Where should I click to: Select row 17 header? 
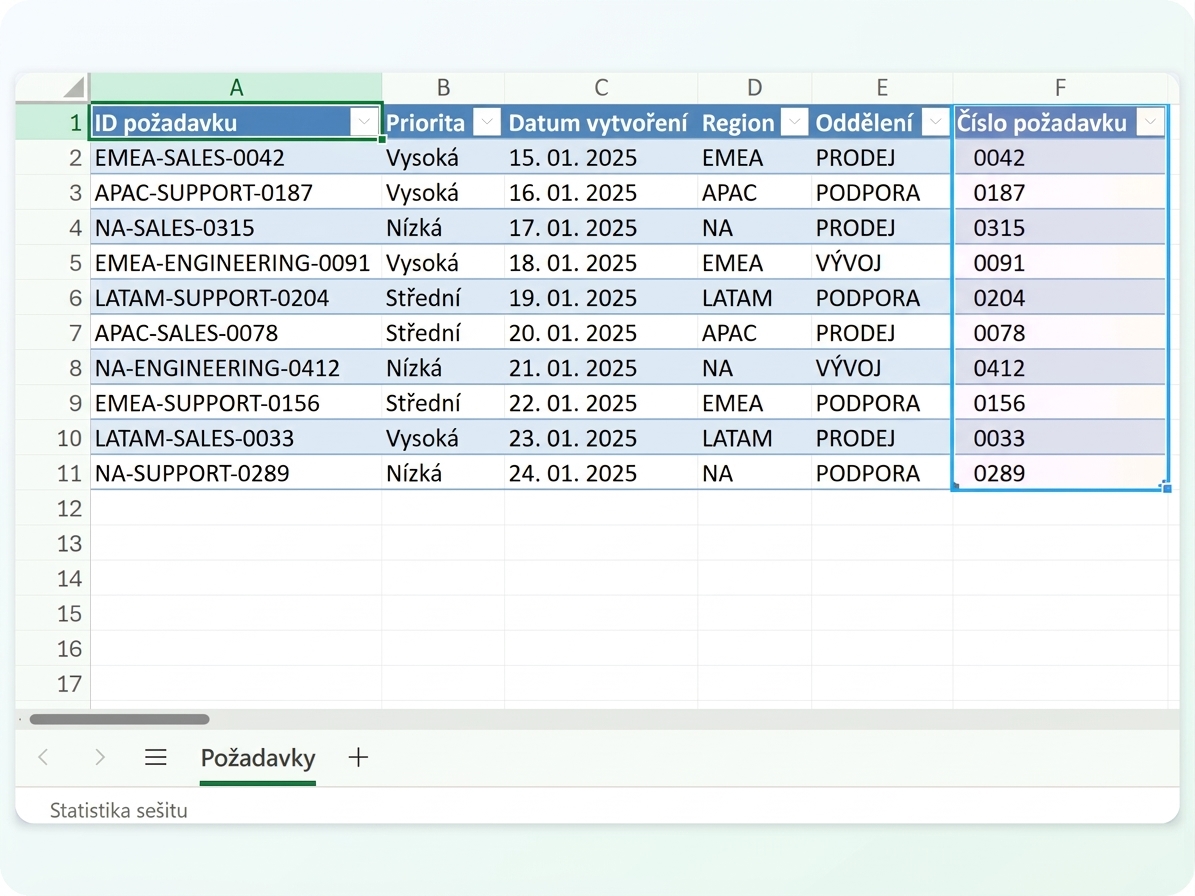click(x=53, y=683)
